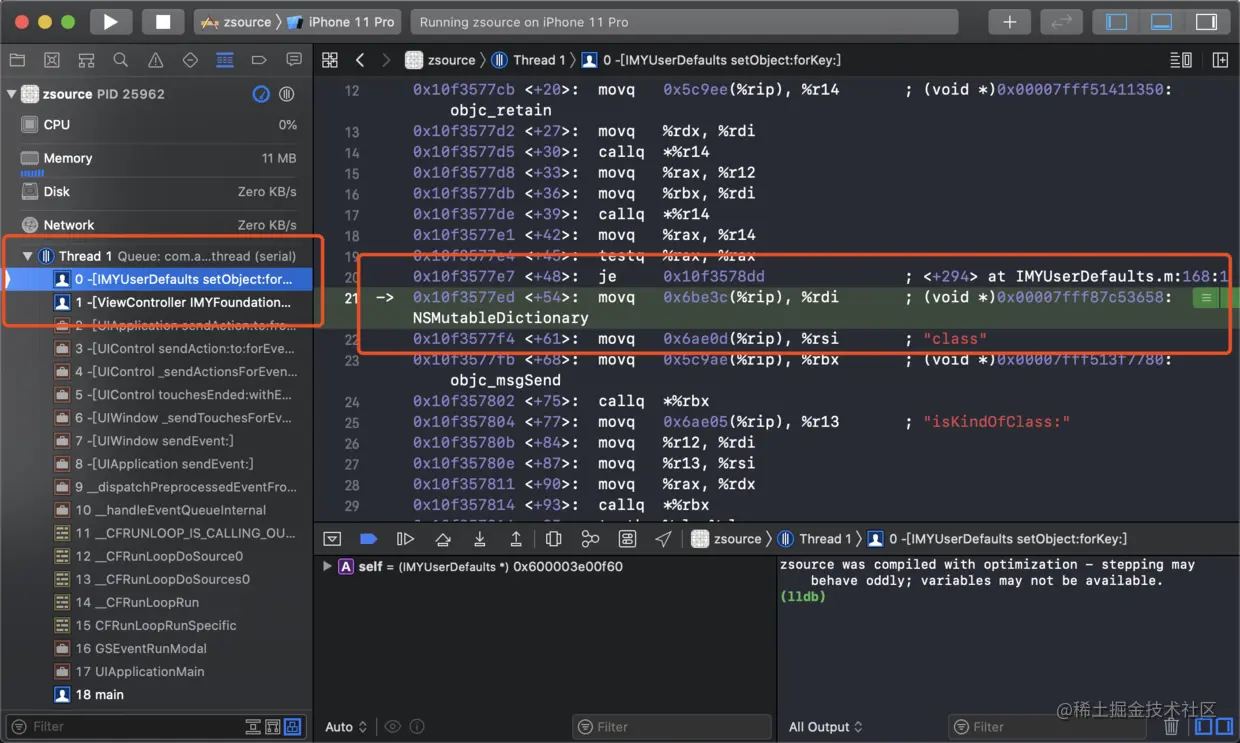1240x743 pixels.
Task: Open the Project navigator folder icon
Action: (x=17, y=60)
